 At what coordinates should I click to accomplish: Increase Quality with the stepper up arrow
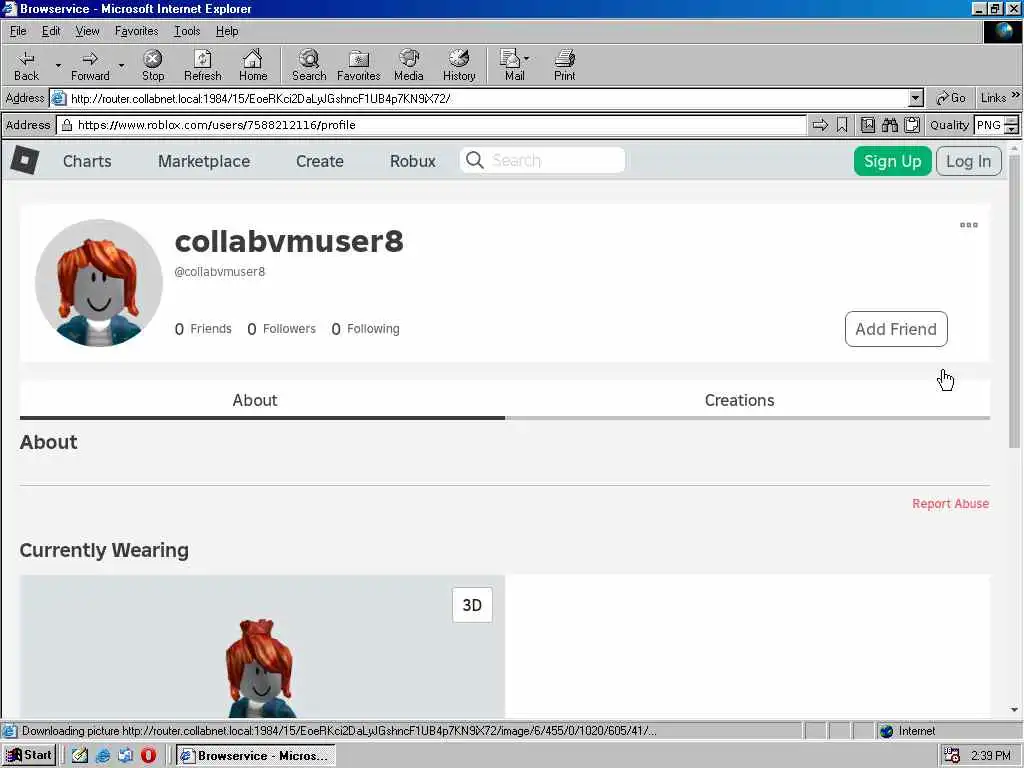tap(1012, 120)
